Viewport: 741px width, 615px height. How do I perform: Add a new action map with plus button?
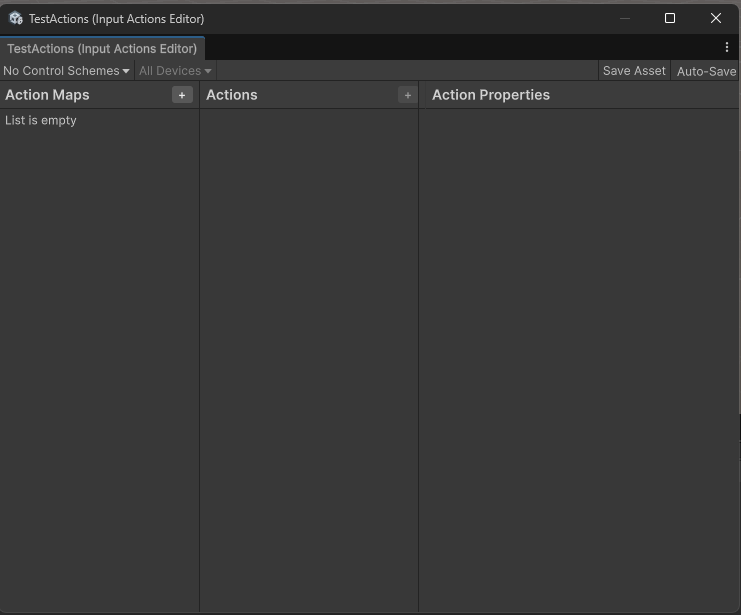click(181, 95)
